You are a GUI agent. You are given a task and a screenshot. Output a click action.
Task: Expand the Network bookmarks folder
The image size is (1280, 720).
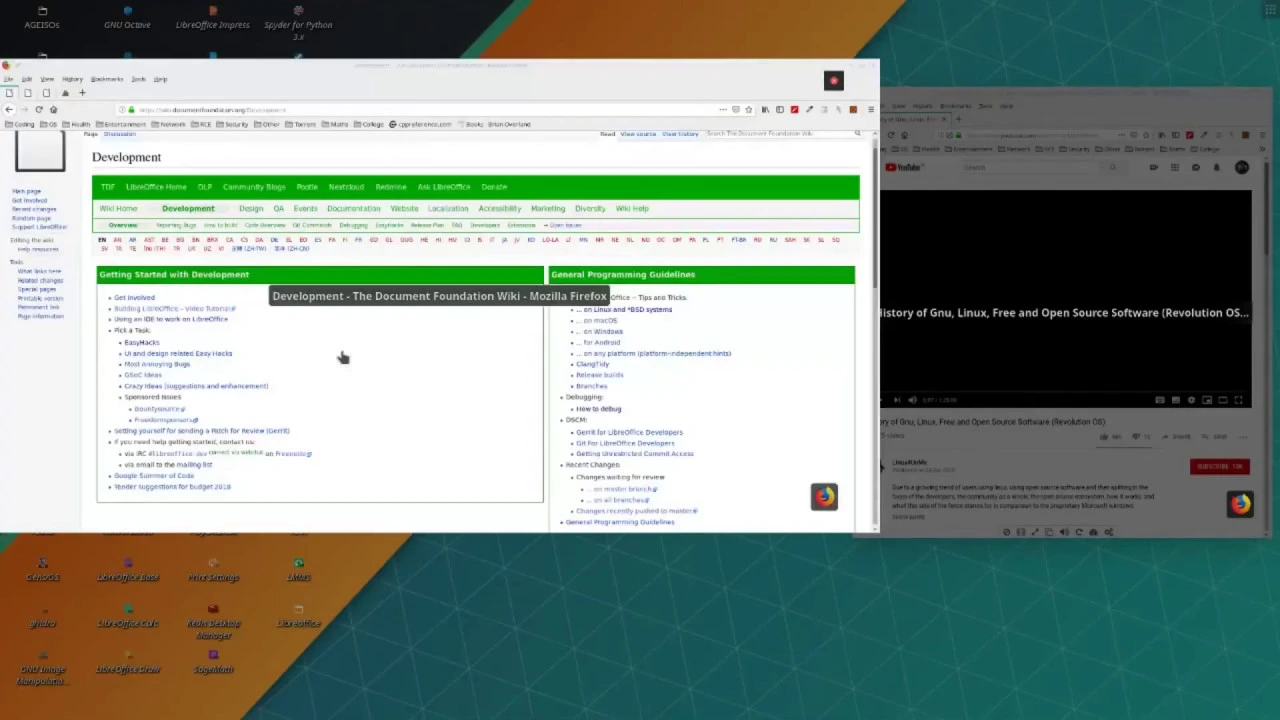[169, 124]
